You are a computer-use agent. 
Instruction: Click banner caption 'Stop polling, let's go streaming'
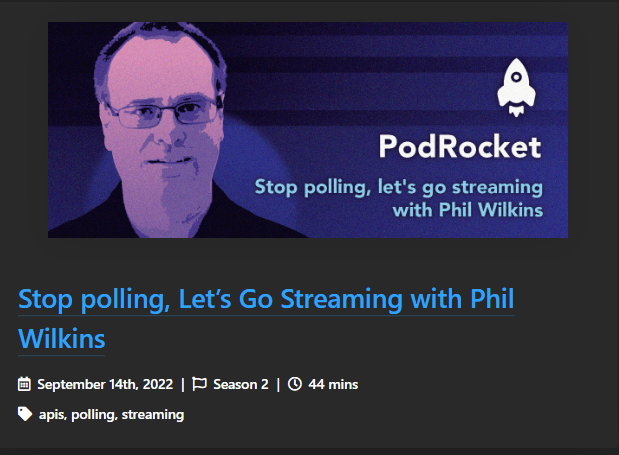pyautogui.click(x=398, y=187)
